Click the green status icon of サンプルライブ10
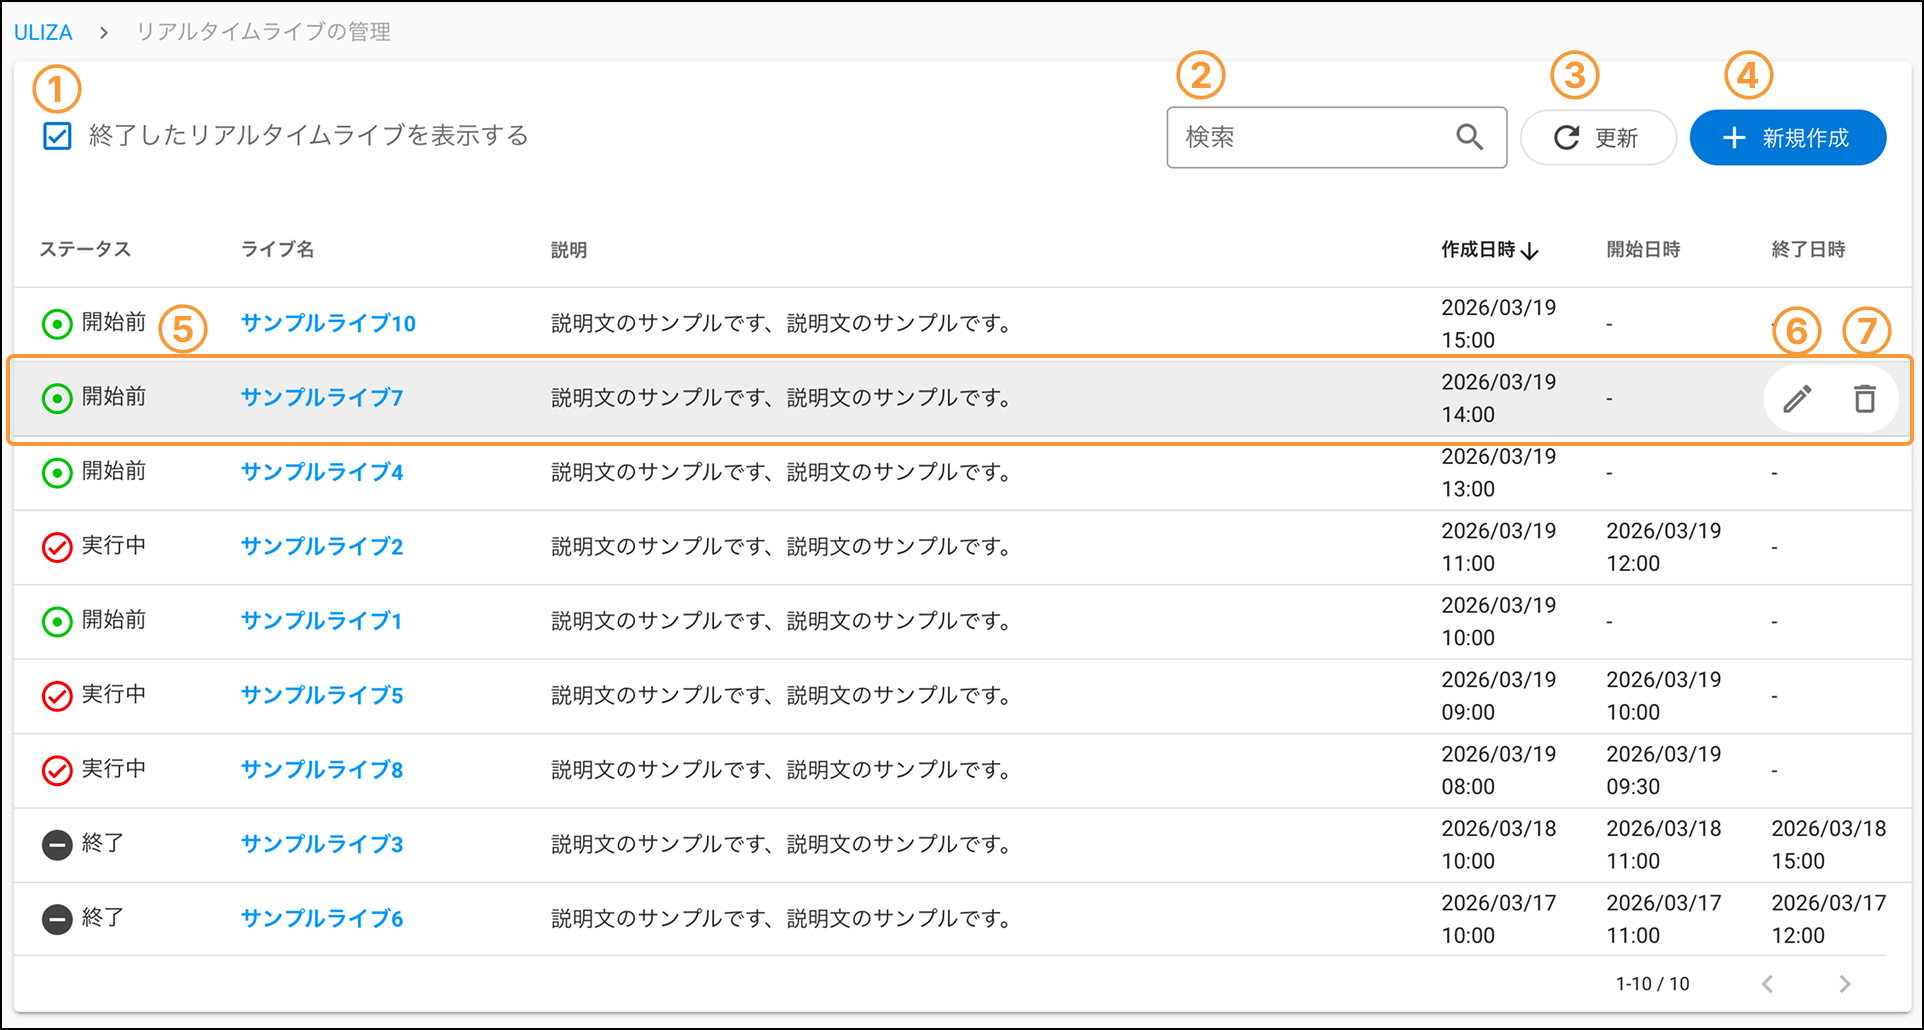Image resolution: width=1924 pixels, height=1030 pixels. click(57, 324)
